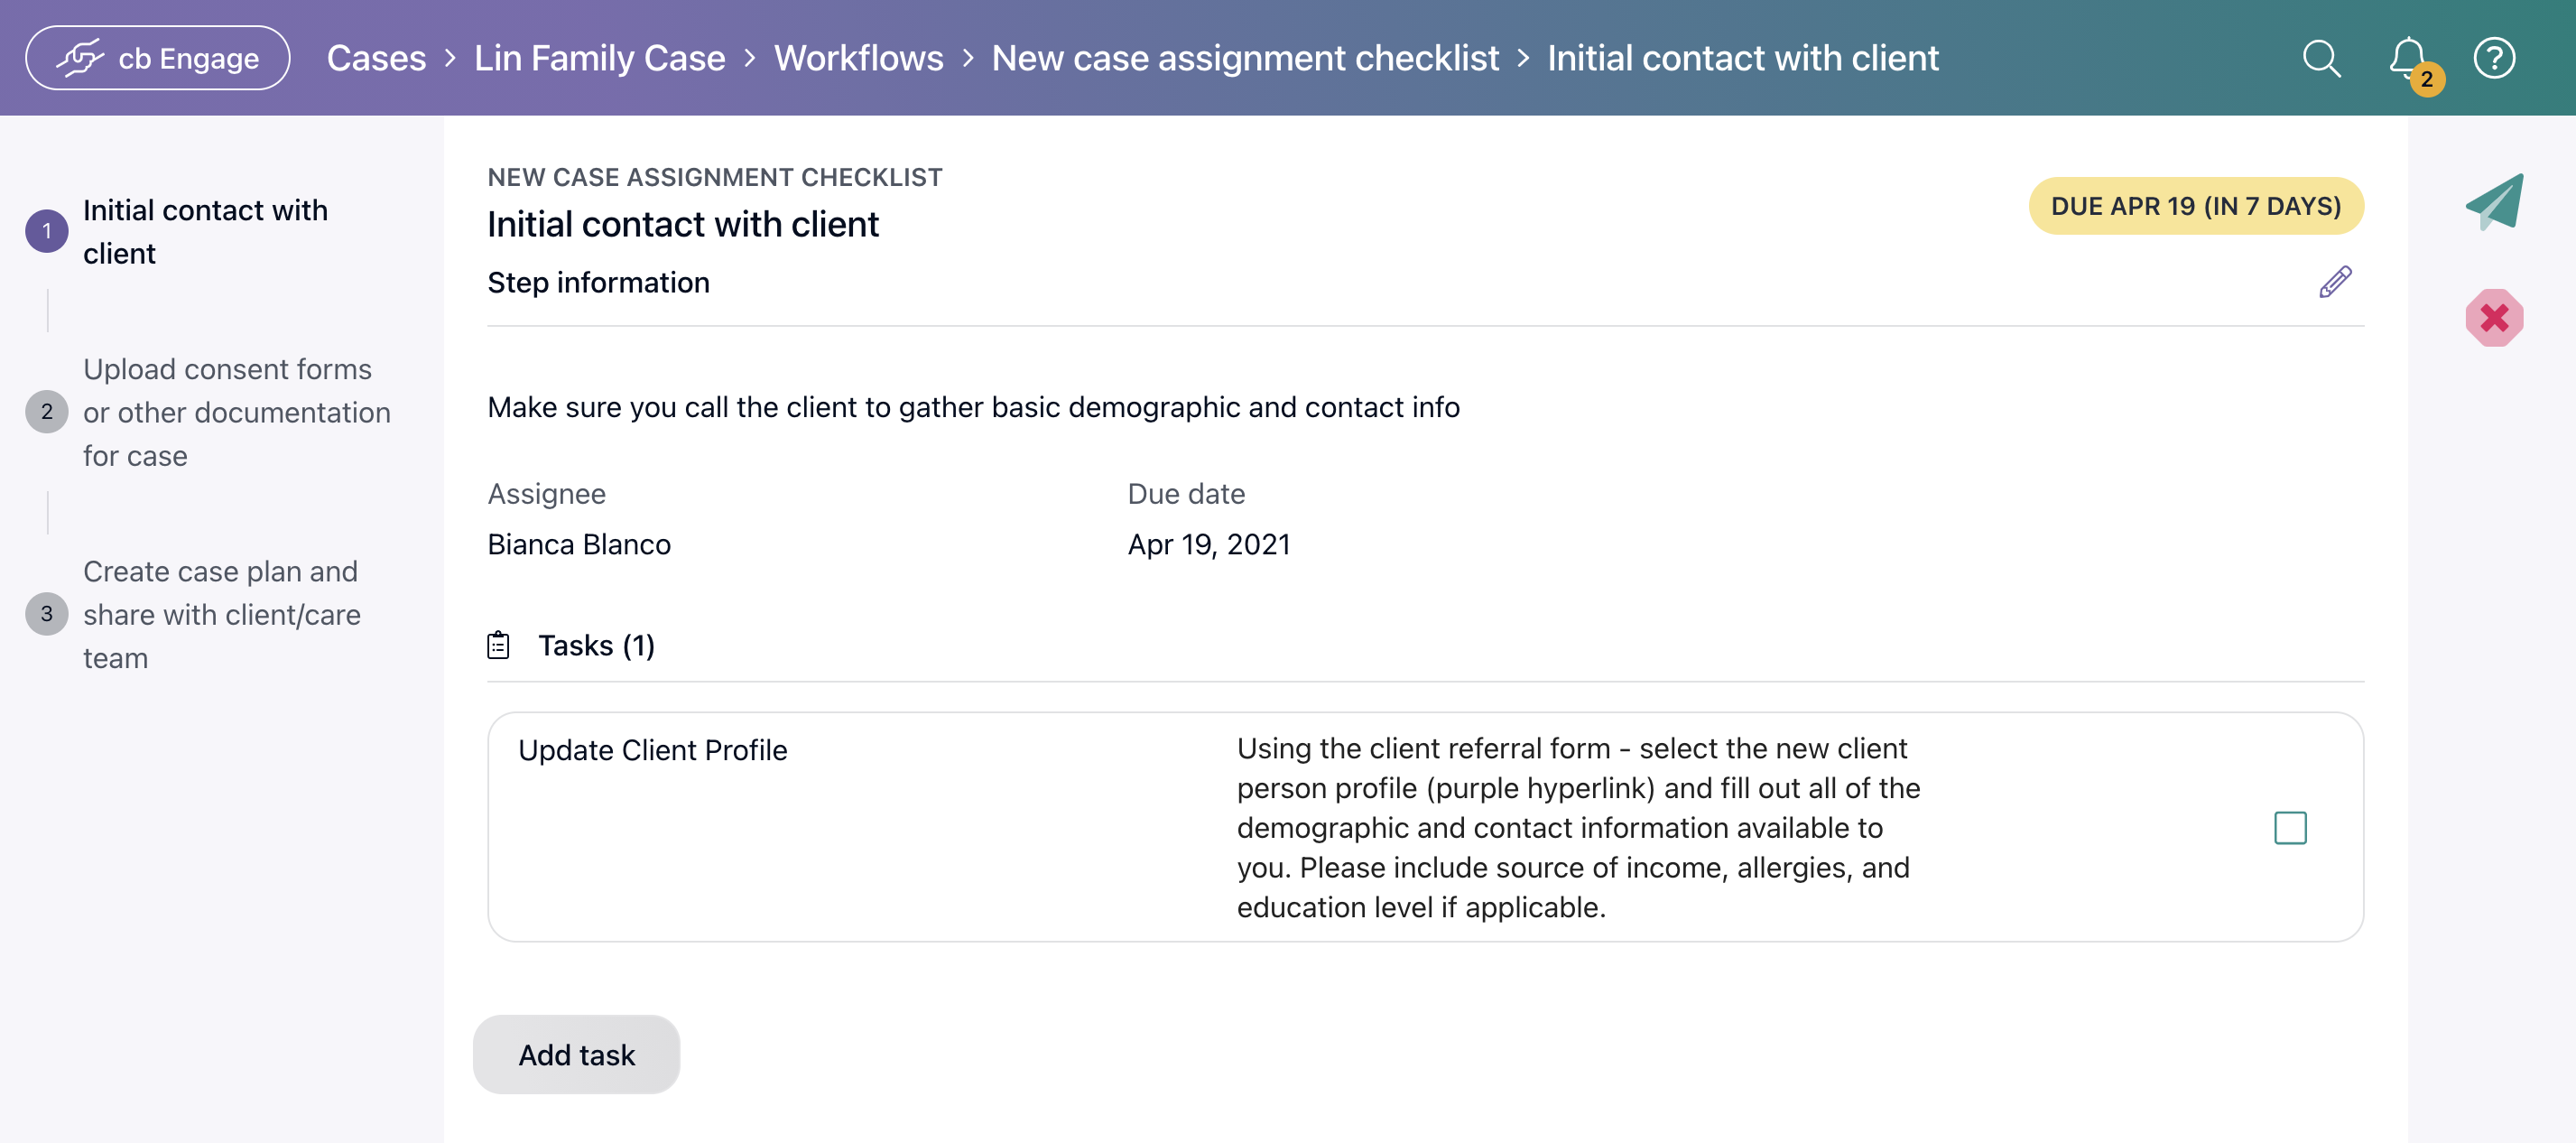
Task: View notifications via the bell icon
Action: pos(2408,58)
